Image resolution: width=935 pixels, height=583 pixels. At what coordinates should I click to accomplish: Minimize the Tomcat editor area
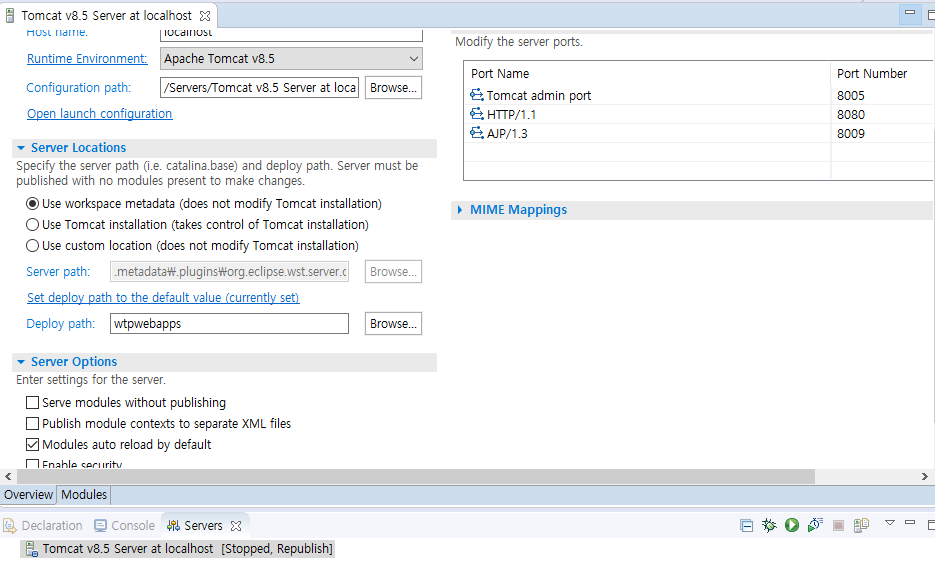coord(910,12)
